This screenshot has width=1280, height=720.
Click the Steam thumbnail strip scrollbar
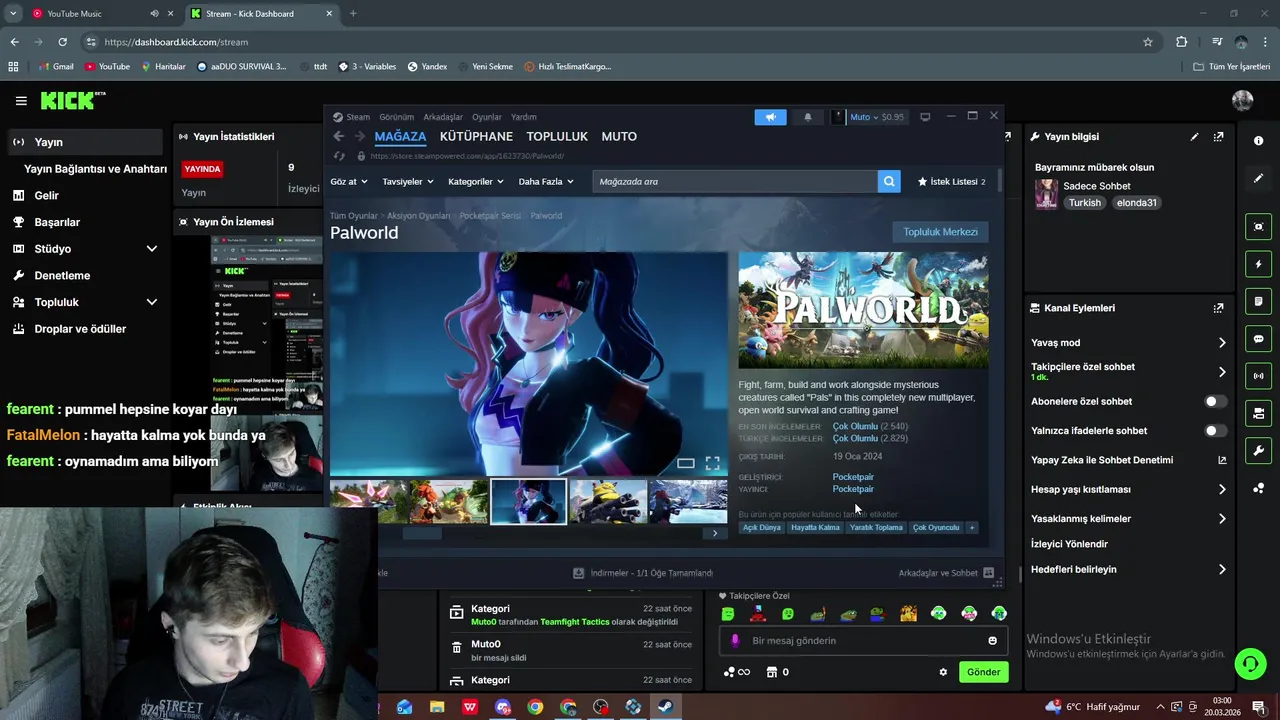coord(422,533)
